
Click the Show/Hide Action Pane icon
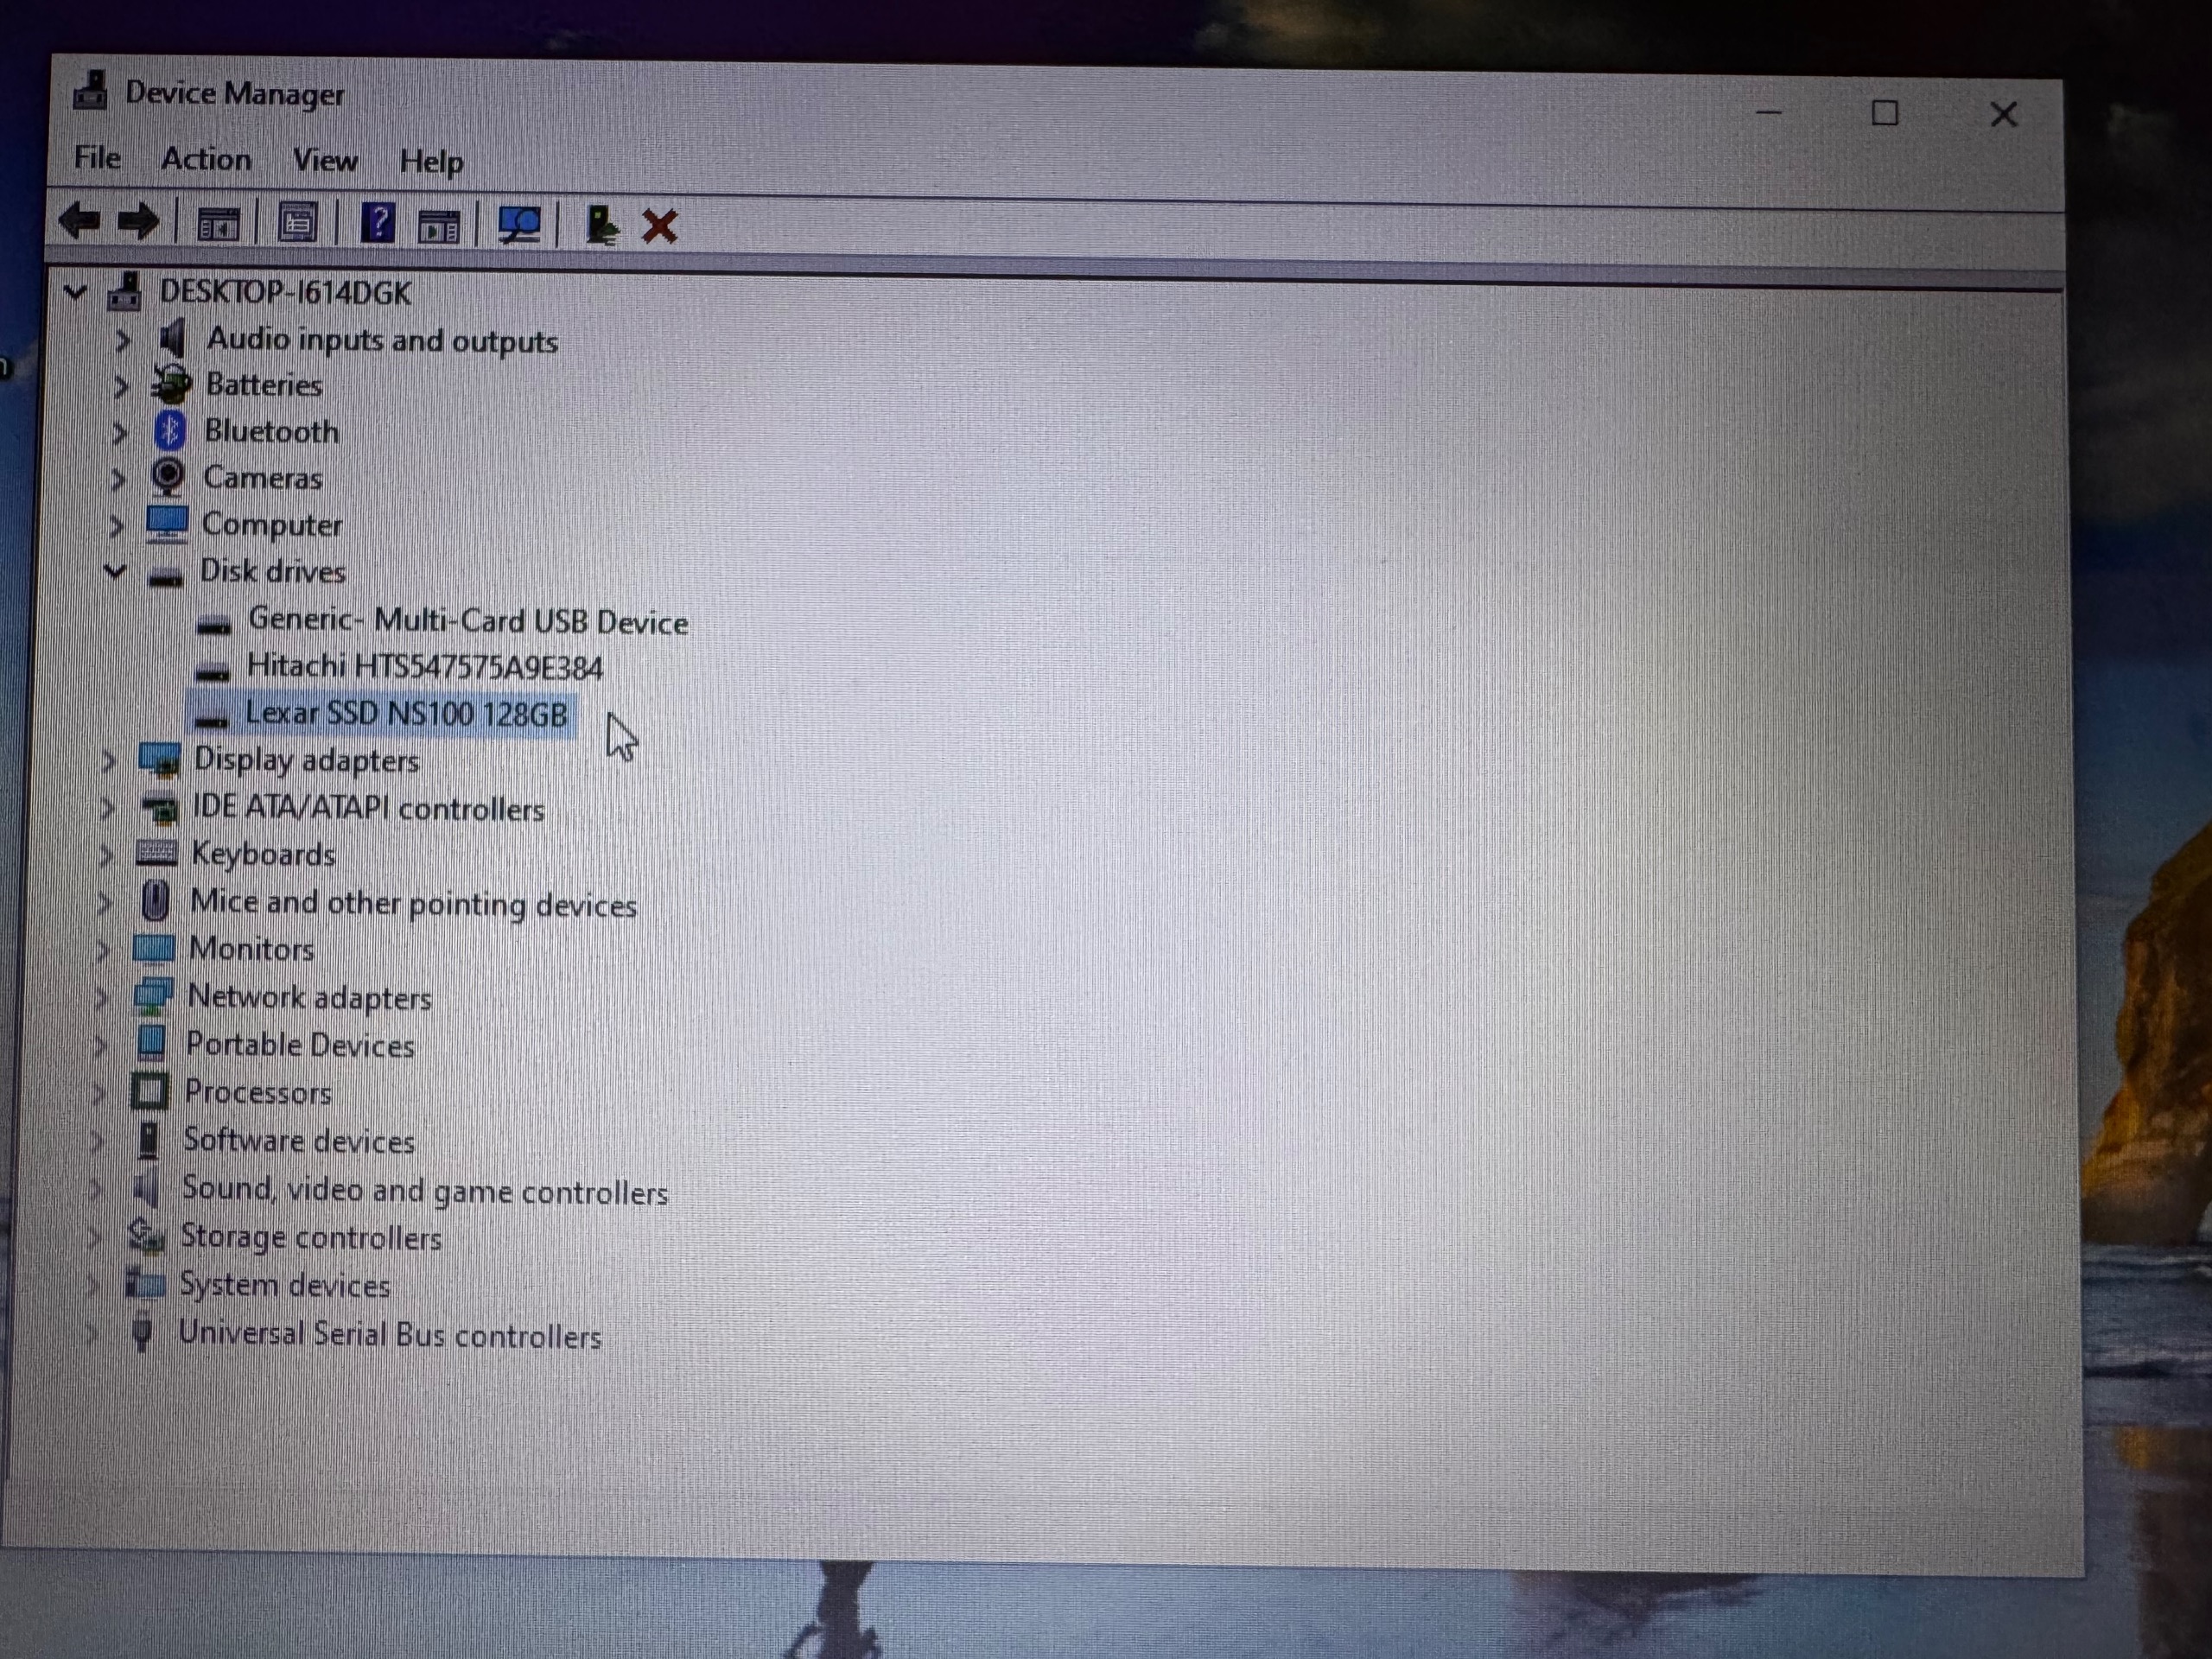438,226
